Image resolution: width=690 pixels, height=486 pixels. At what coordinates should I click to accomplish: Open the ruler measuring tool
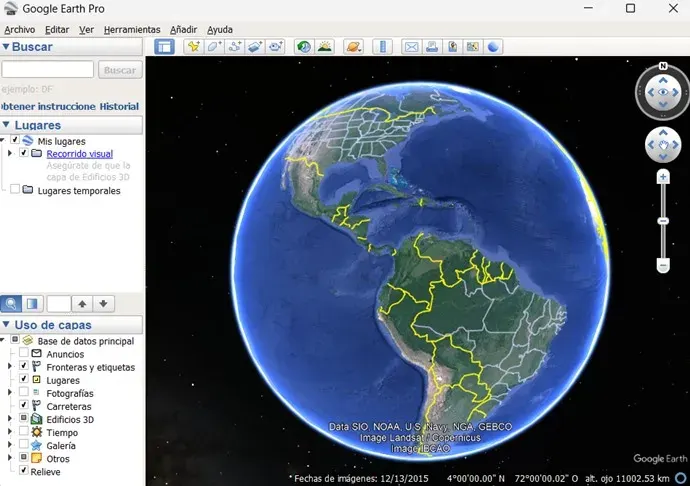coord(382,47)
